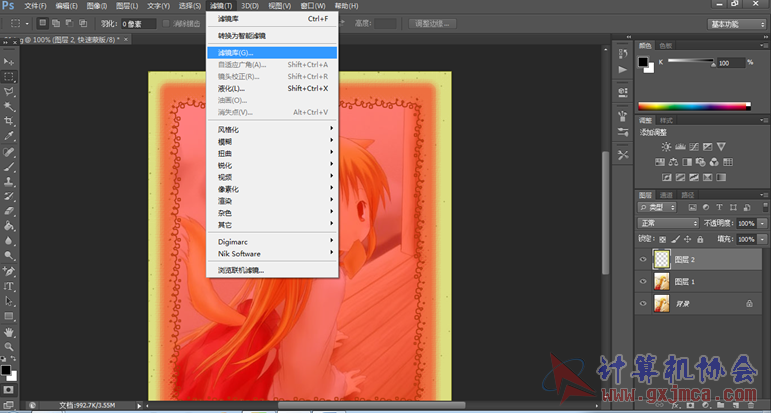Open marquee tool preset picker arrow
Screen dimensions: 772x413
[27, 24]
